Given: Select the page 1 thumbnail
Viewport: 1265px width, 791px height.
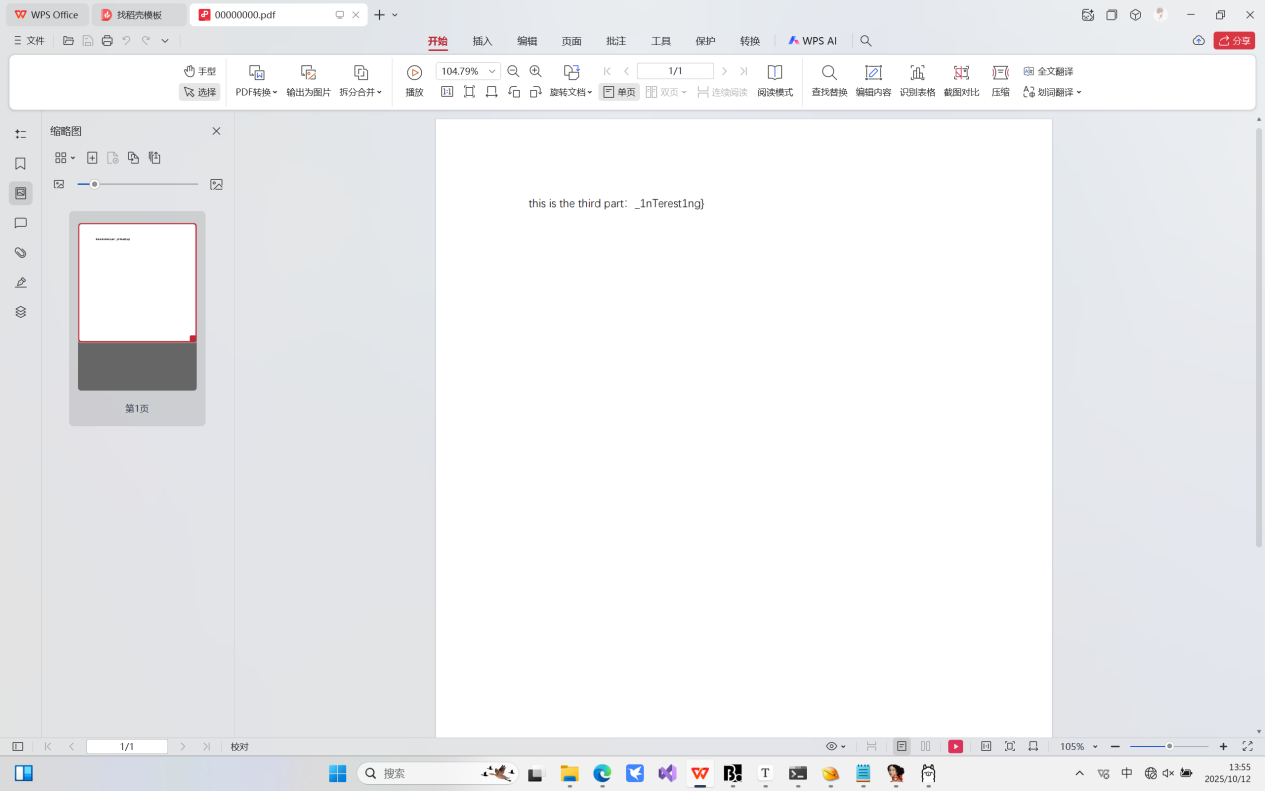Looking at the screenshot, I should pyautogui.click(x=137, y=283).
